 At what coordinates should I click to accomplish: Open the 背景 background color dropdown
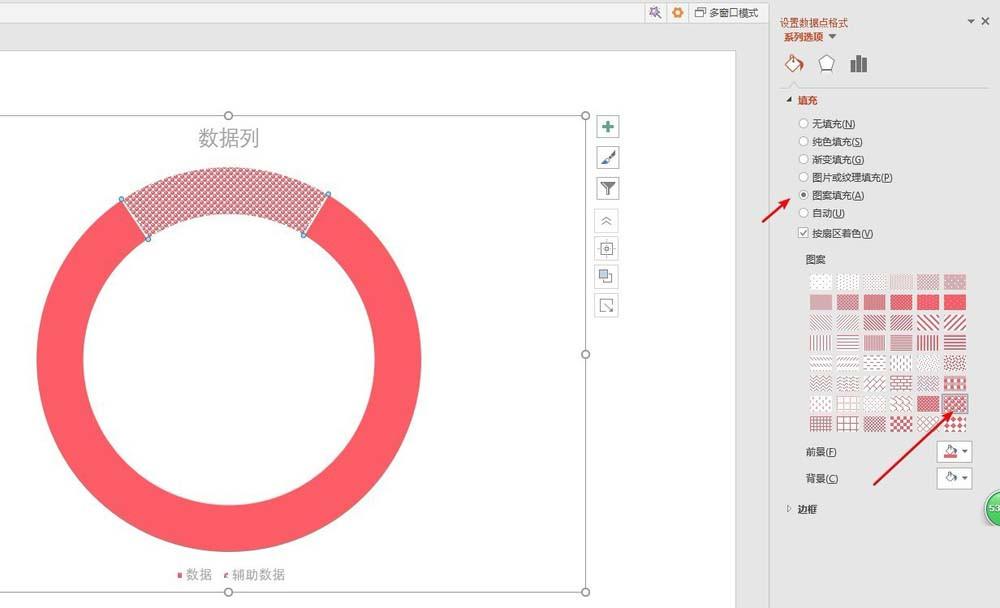click(954, 478)
